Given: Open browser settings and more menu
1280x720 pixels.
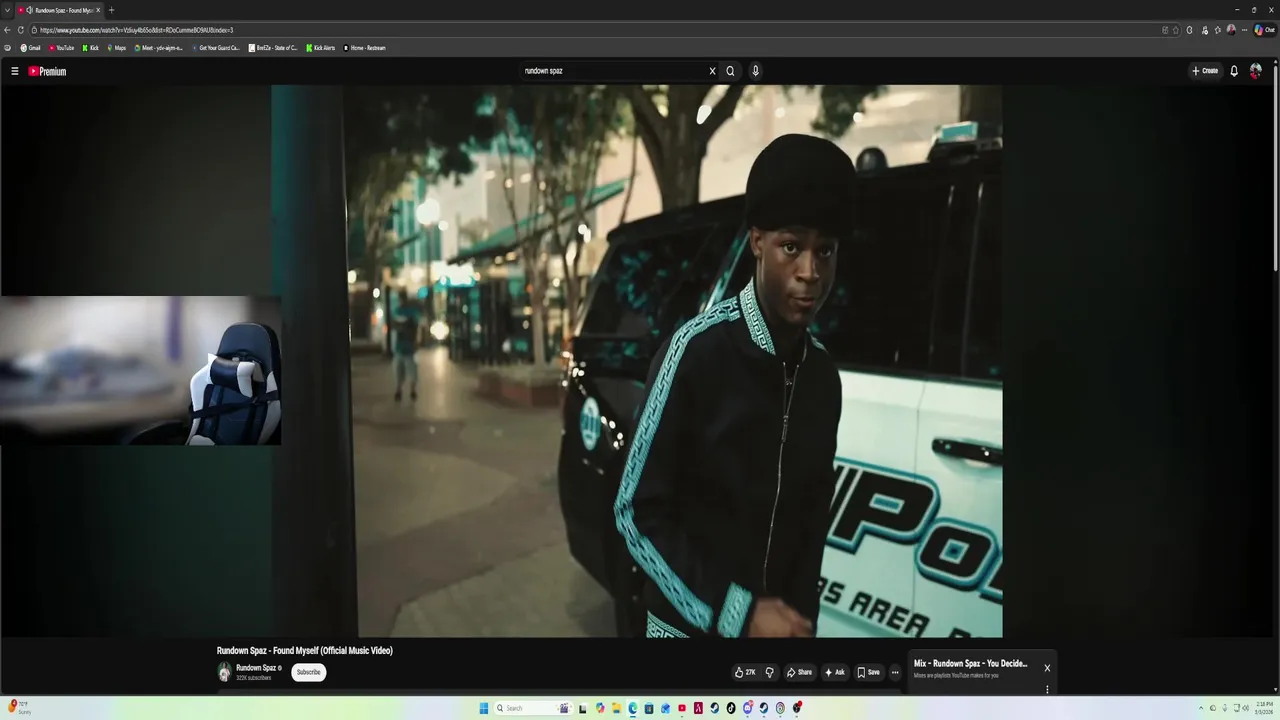Looking at the screenshot, I should [x=1244, y=30].
